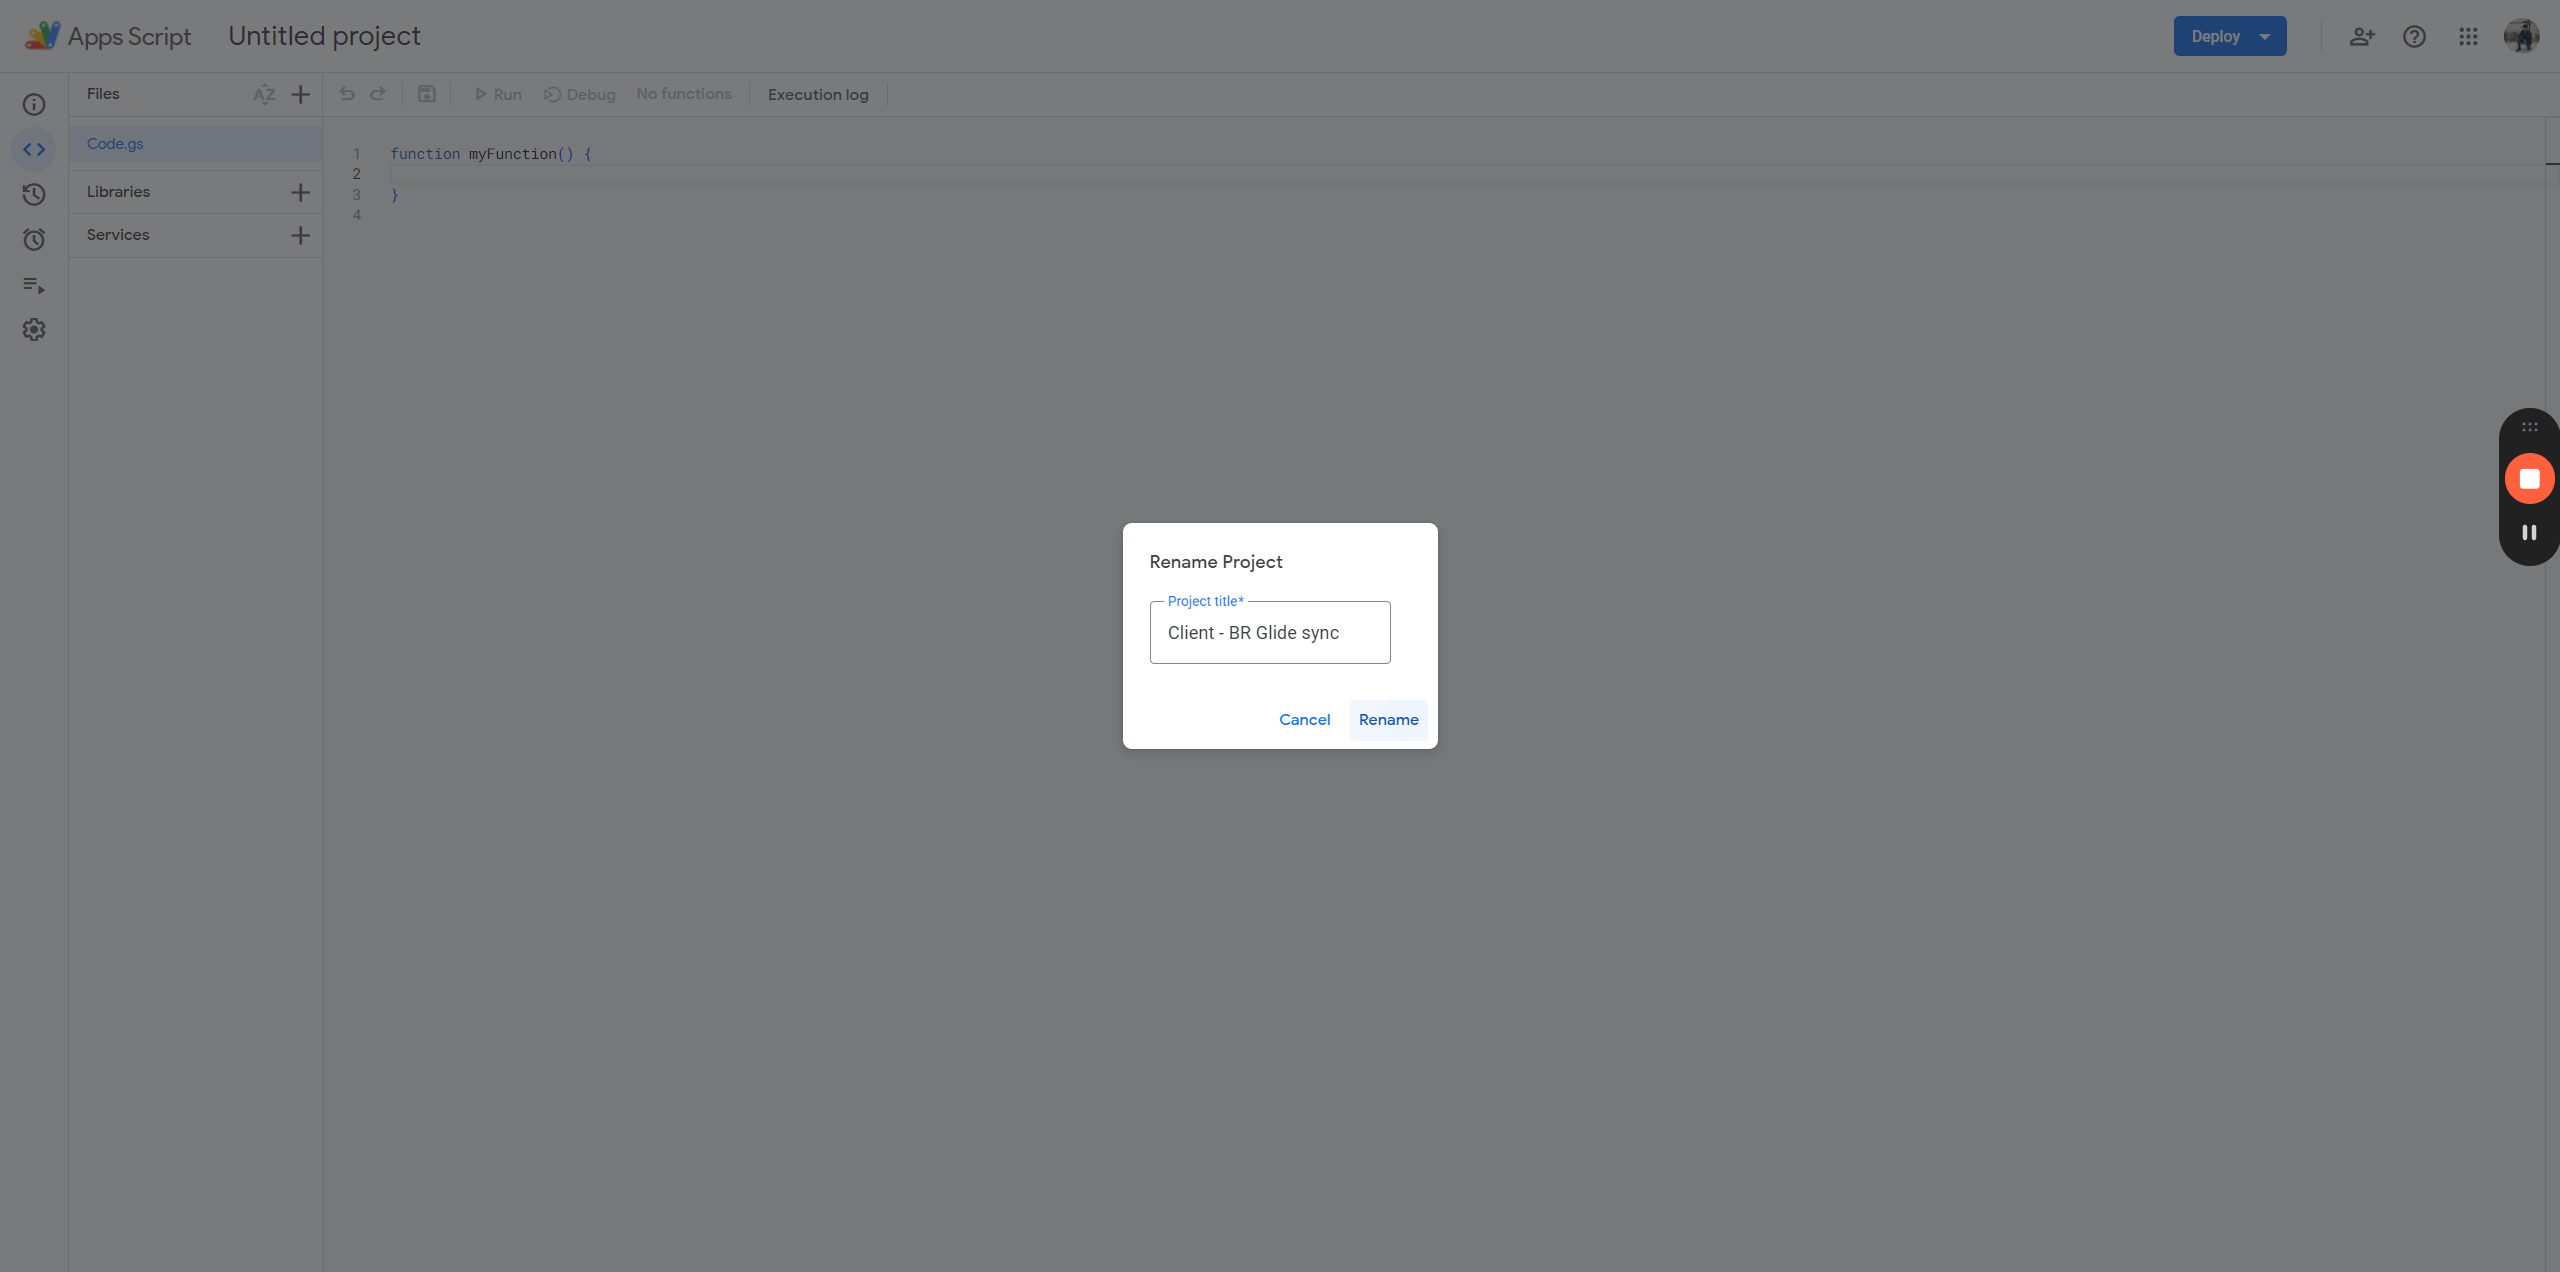Open Project Settings gear icon
This screenshot has width=2560, height=1272.
click(34, 329)
